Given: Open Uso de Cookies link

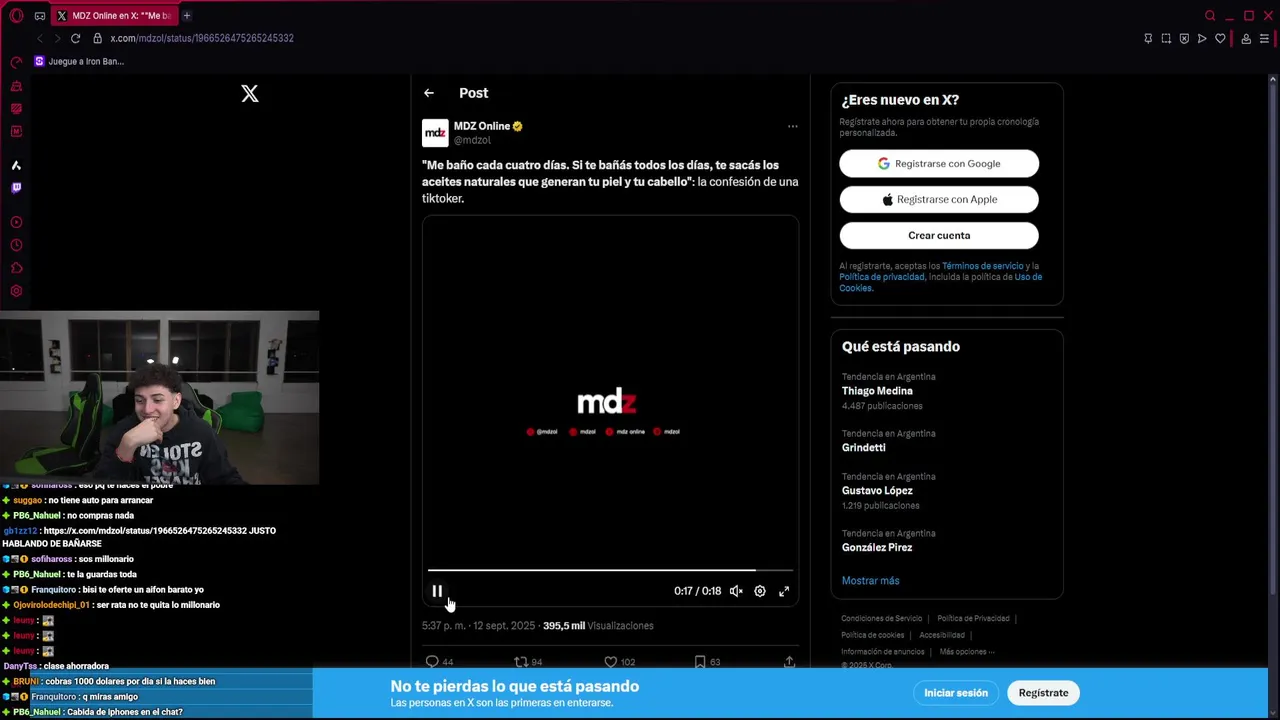Looking at the screenshot, I should [x=940, y=282].
